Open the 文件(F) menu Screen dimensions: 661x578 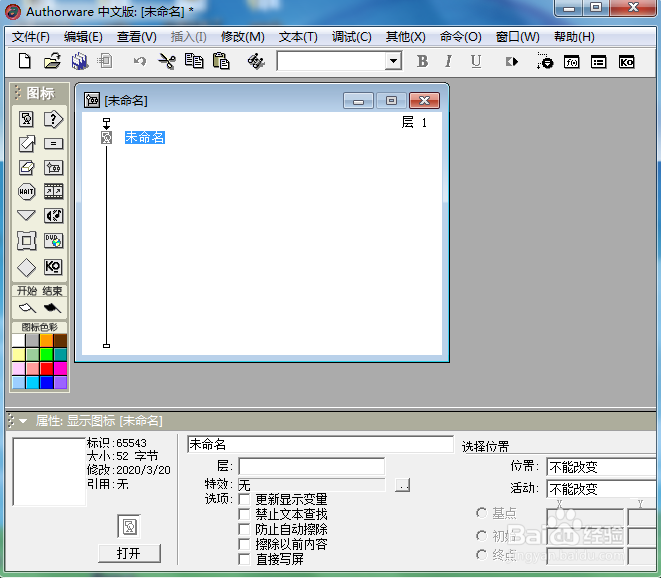click(x=31, y=37)
